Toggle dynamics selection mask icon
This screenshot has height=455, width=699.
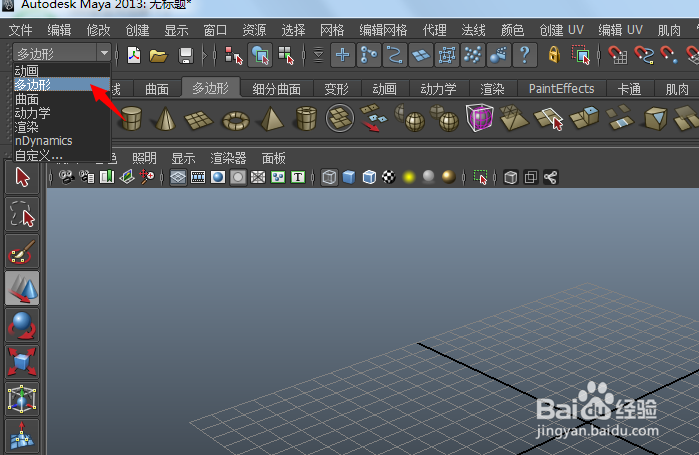point(473,55)
